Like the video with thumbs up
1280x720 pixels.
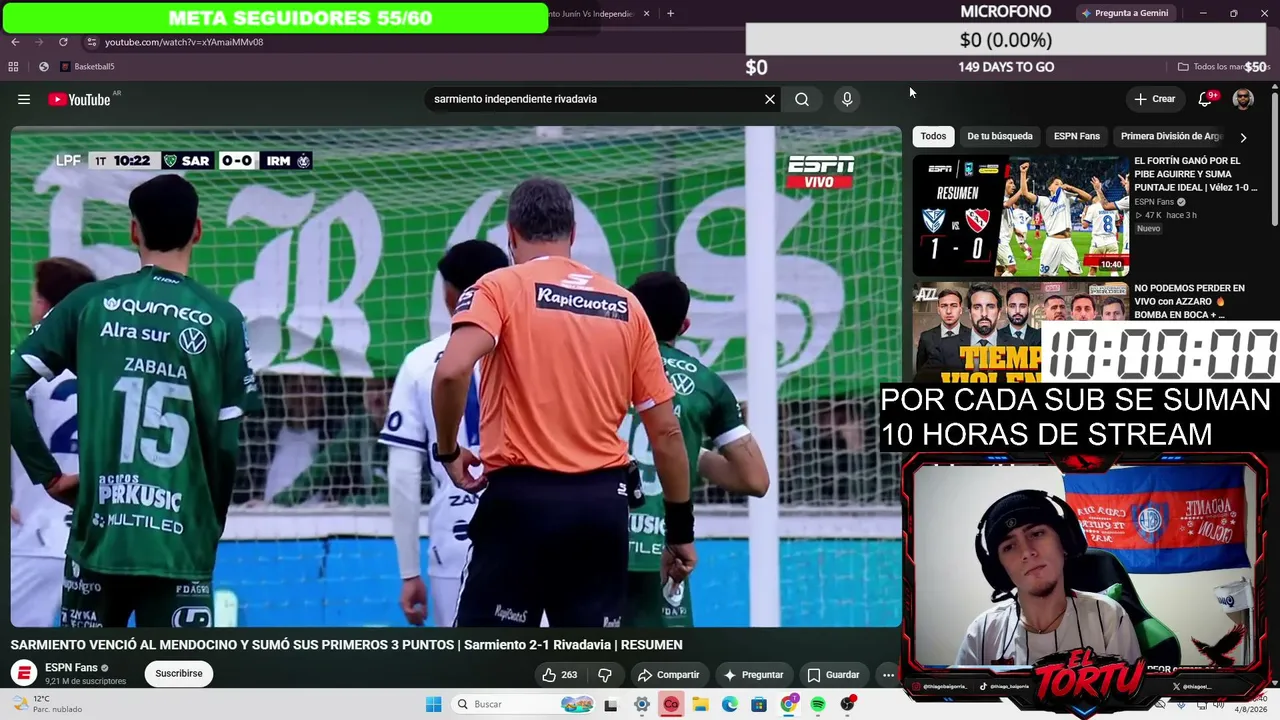click(x=560, y=675)
